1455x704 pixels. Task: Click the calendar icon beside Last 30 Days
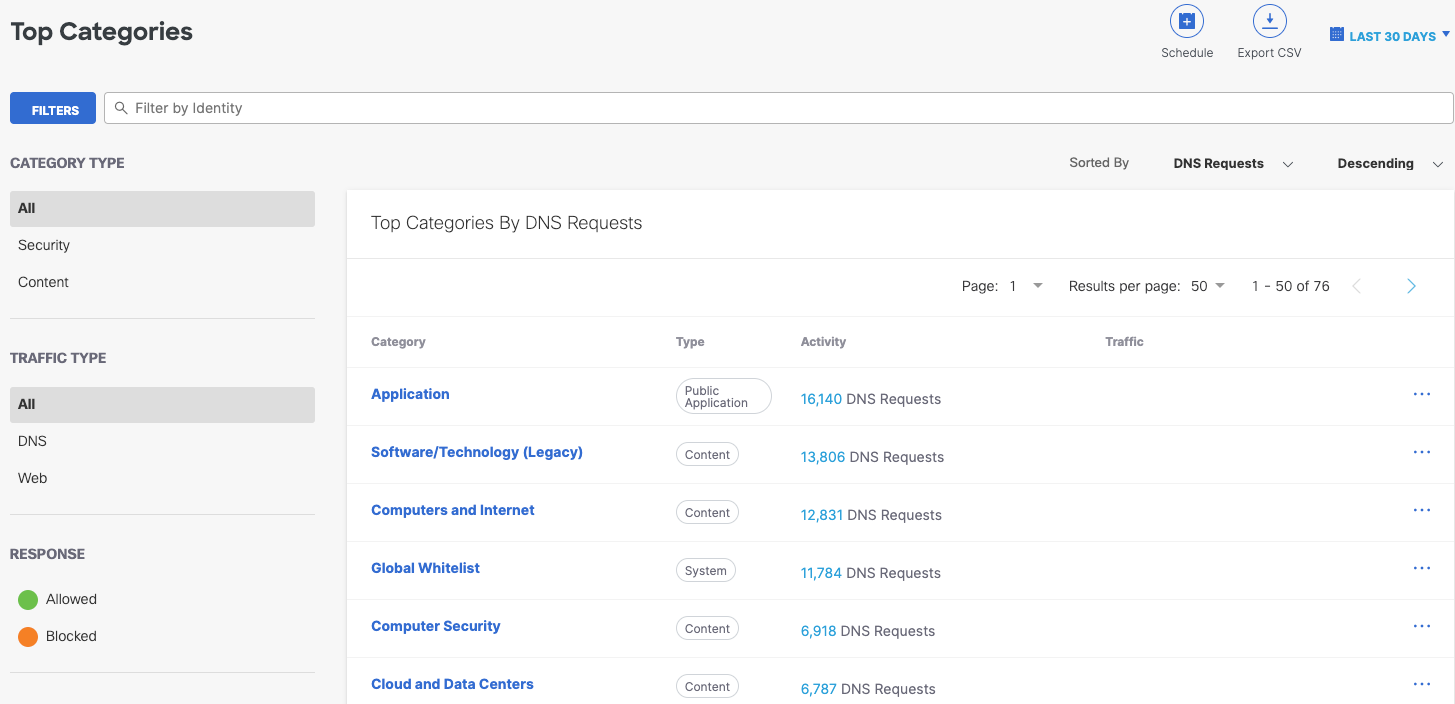[x=1336, y=35]
